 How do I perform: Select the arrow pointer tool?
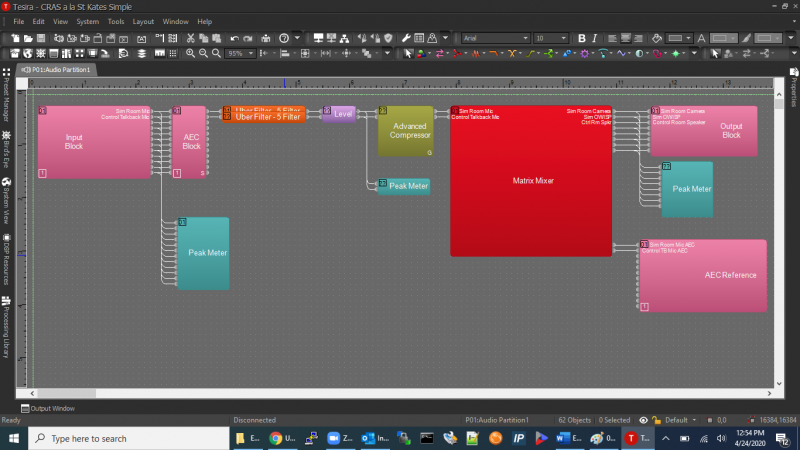[408, 53]
